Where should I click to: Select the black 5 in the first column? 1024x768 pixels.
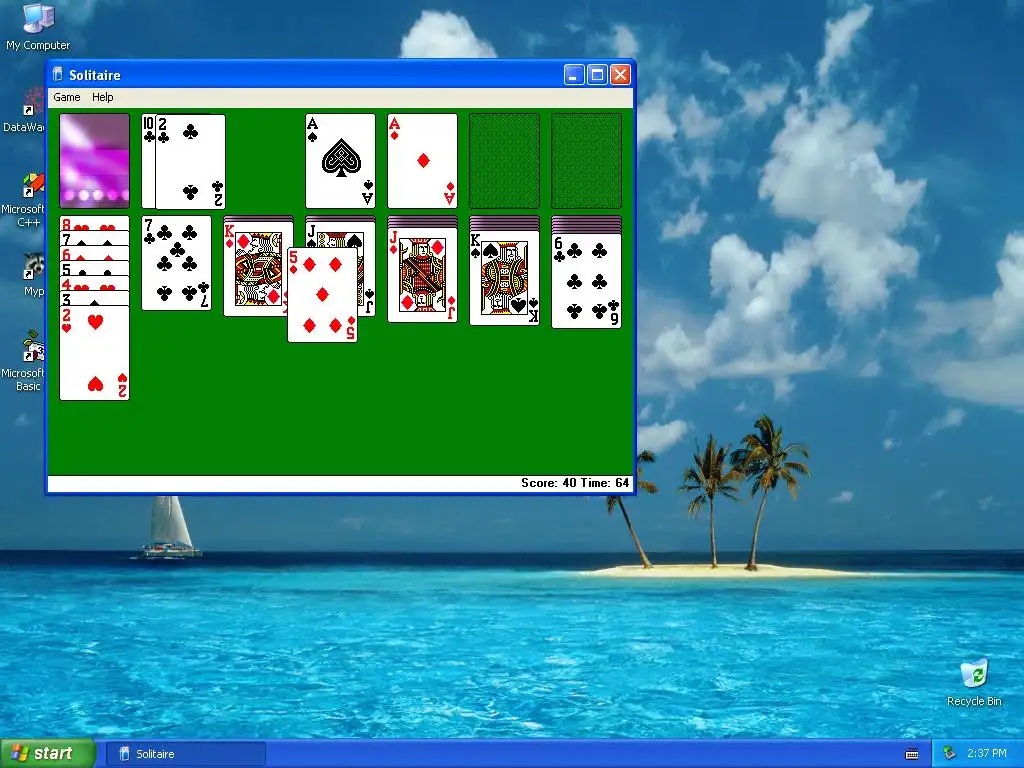point(95,268)
